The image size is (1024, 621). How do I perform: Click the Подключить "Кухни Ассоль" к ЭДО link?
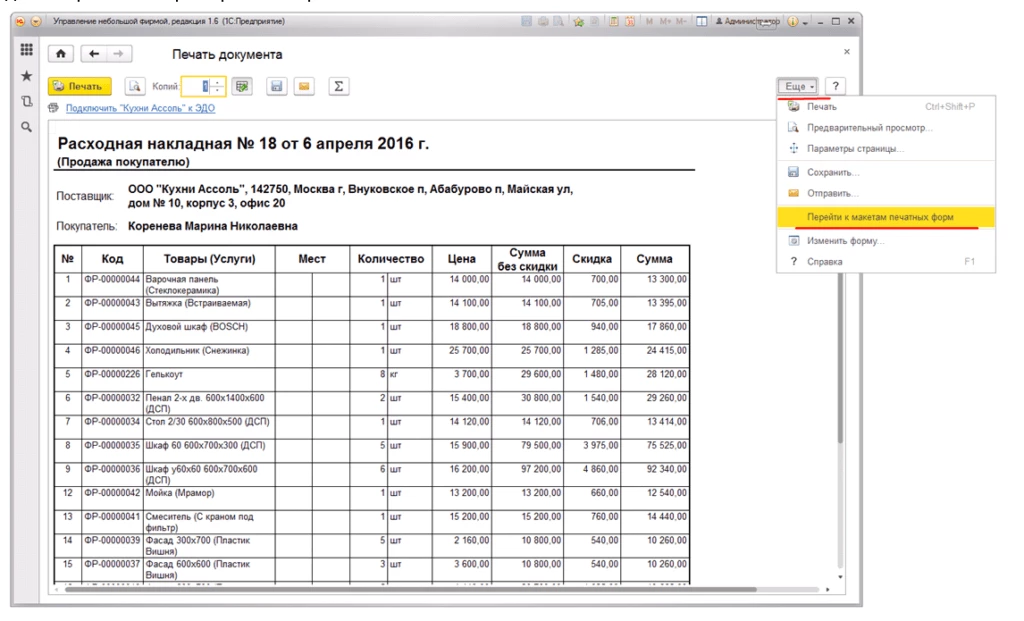coord(140,108)
